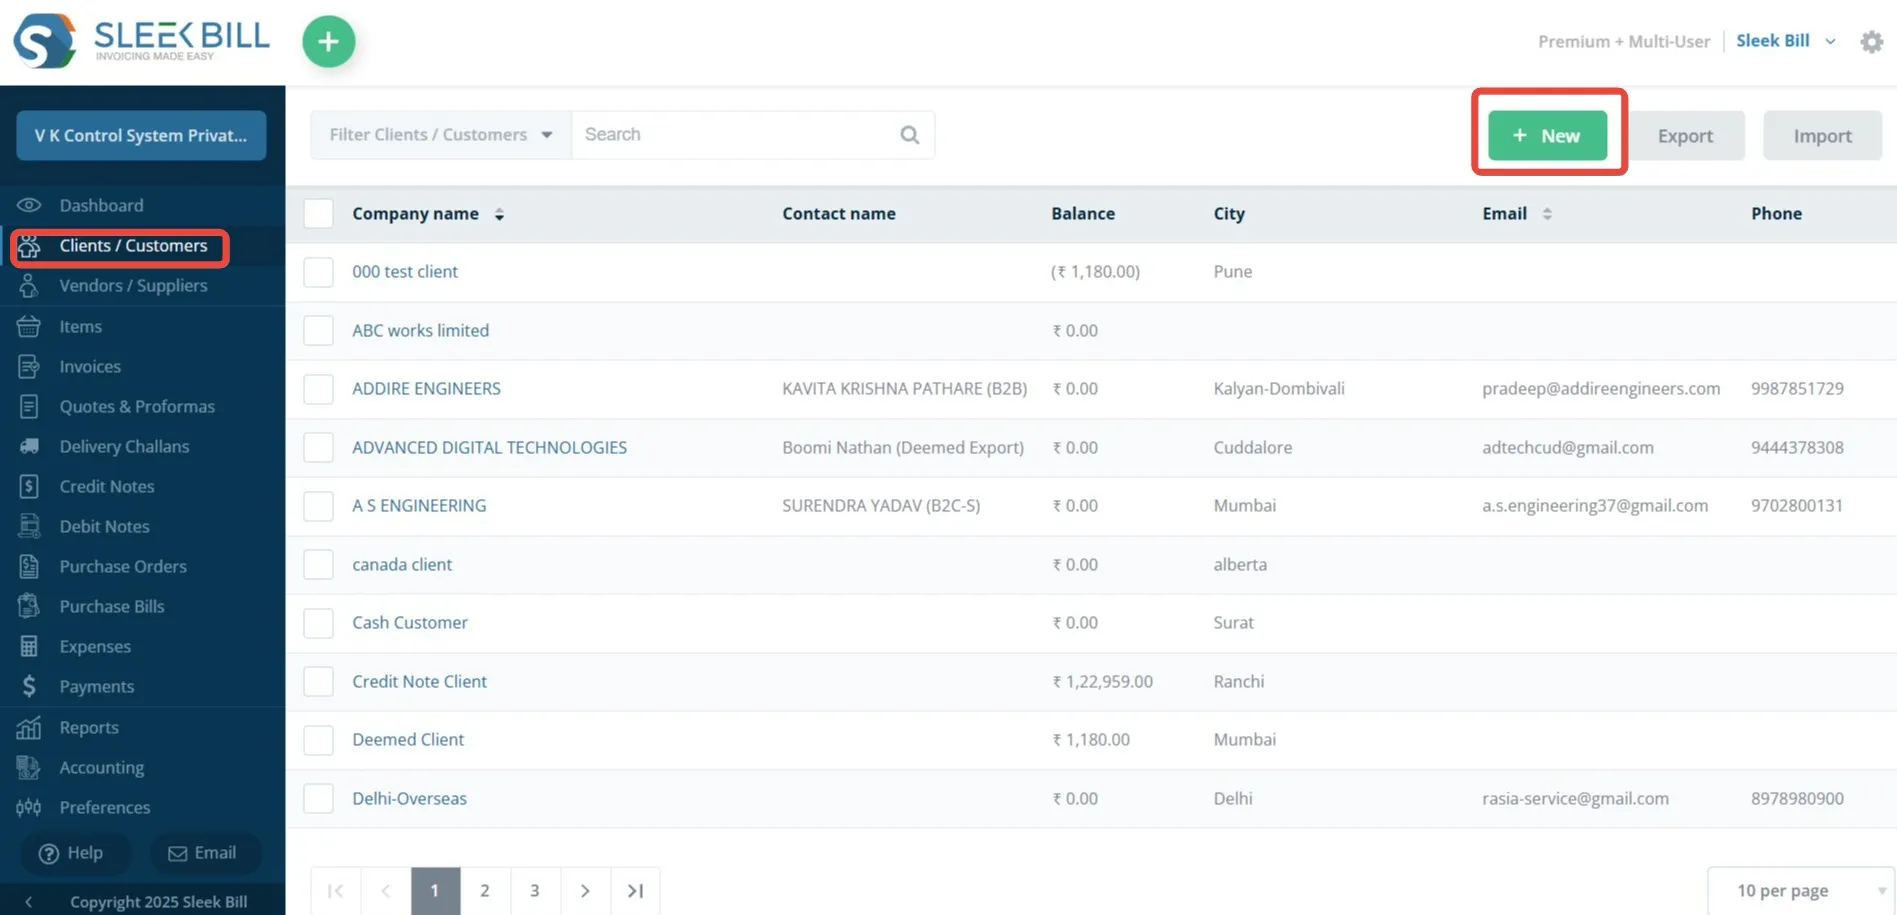Select the ADDIRE ENGINEERS row checkbox

[x=318, y=389]
